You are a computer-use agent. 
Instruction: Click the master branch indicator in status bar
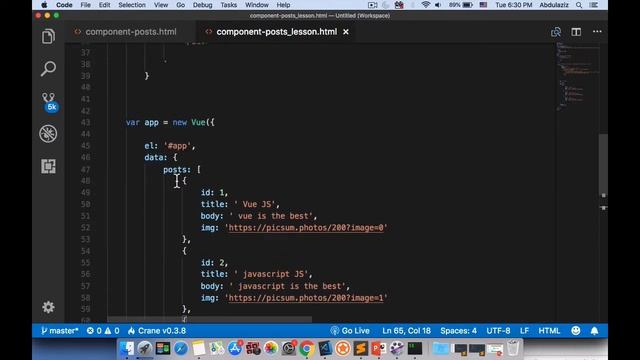click(60, 331)
